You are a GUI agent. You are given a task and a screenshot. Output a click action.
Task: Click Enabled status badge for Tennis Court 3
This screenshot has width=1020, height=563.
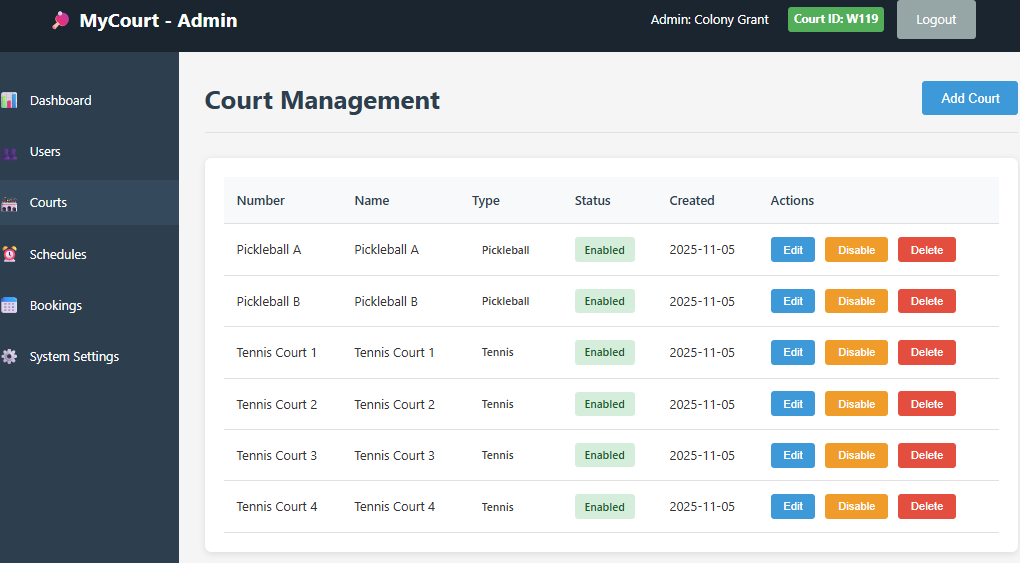point(604,455)
